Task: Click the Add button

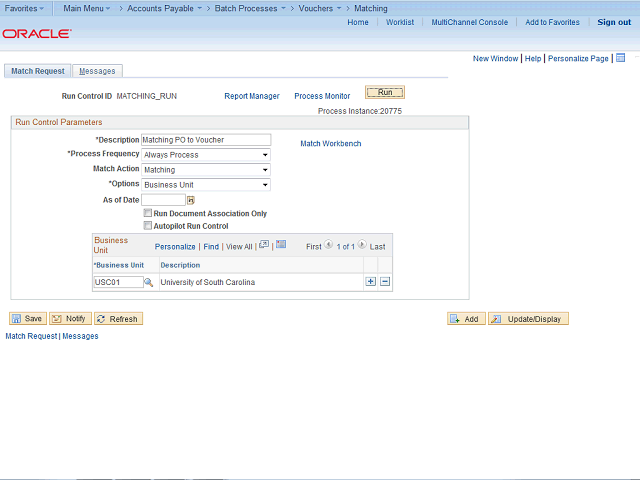Action: (x=466, y=318)
